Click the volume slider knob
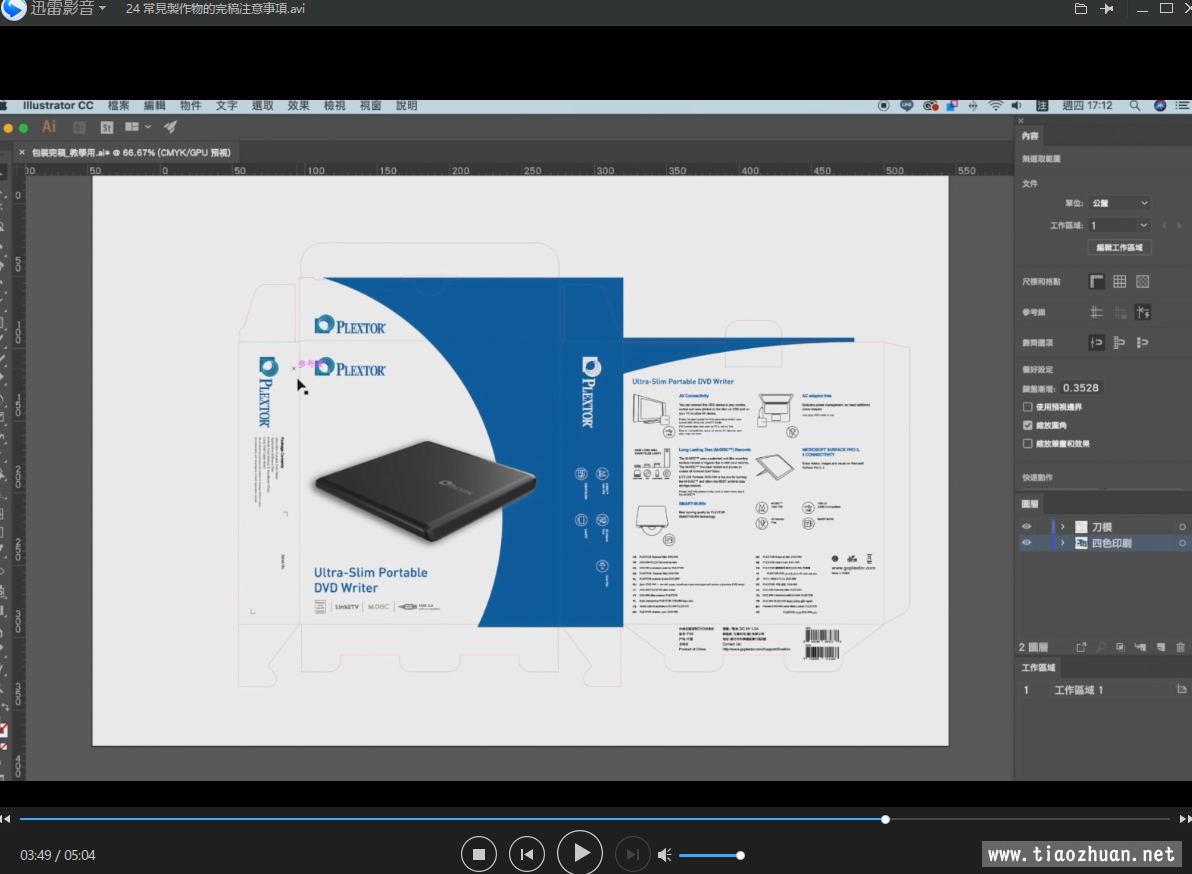 (740, 856)
